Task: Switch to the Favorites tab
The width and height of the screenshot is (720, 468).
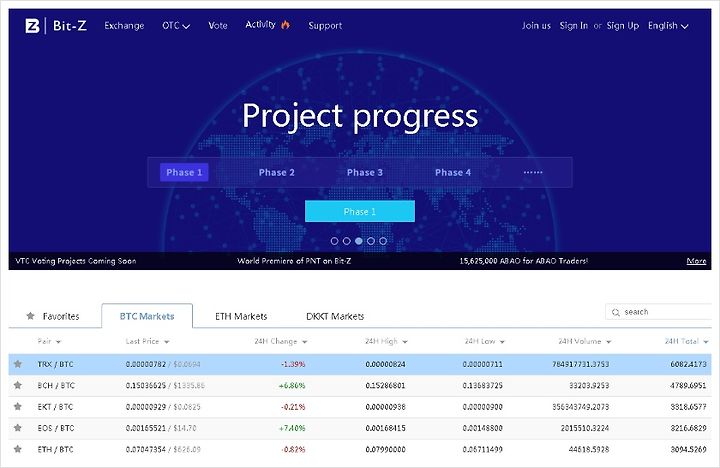Action: tap(53, 316)
